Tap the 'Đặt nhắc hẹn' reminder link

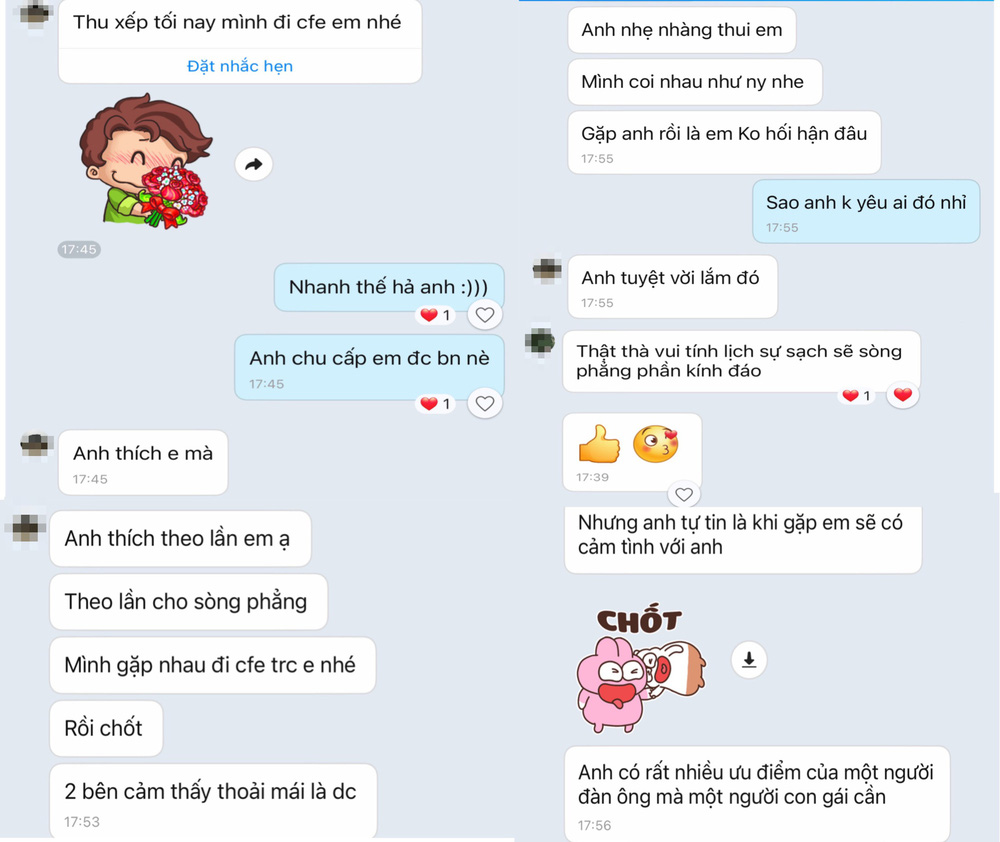[240, 66]
